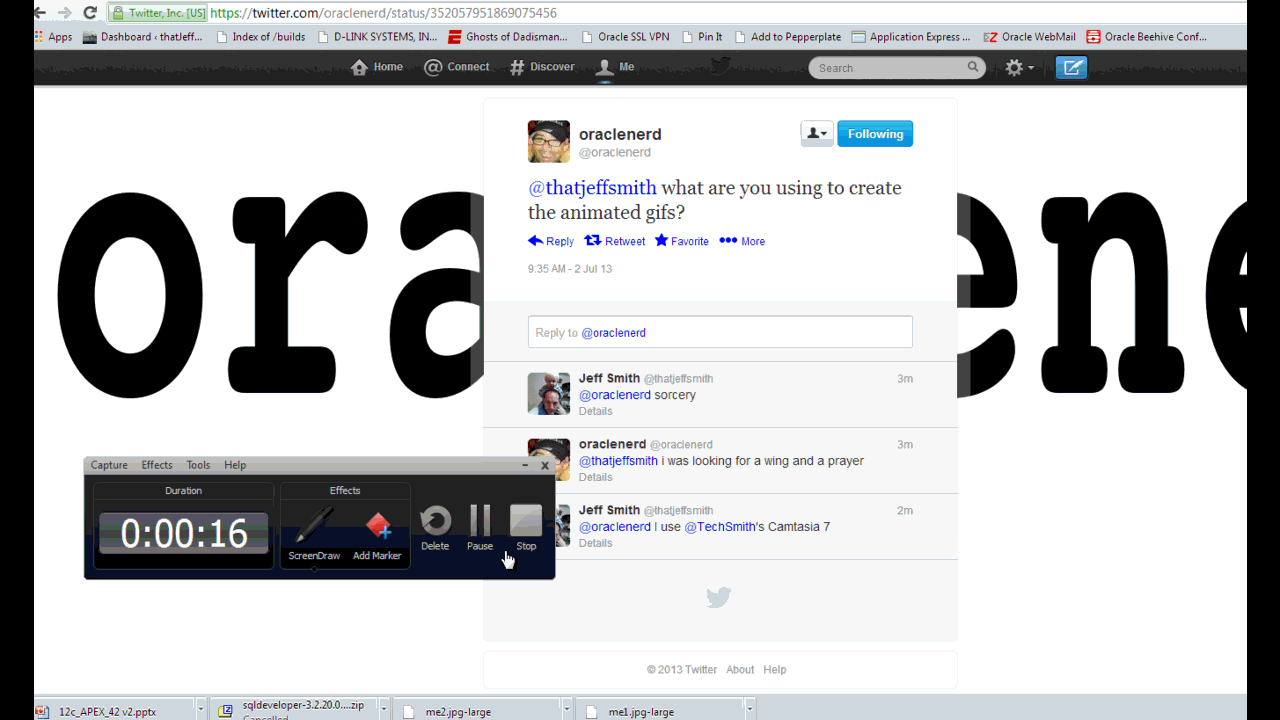Viewport: 1280px width, 720px height.
Task: Open options arrow for me2.jpg-large download
Action: click(567, 709)
